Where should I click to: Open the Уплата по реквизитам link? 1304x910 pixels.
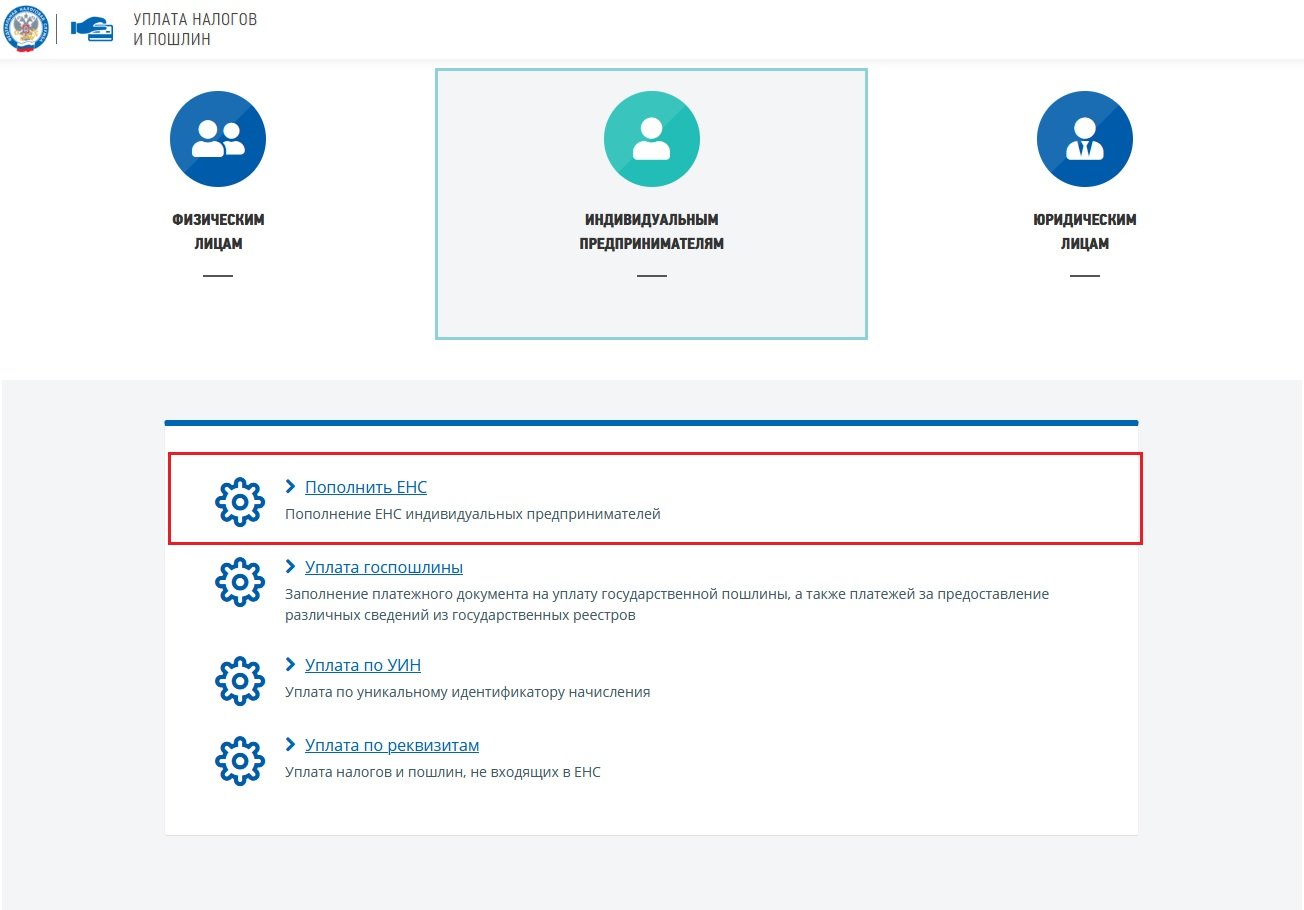(392, 746)
